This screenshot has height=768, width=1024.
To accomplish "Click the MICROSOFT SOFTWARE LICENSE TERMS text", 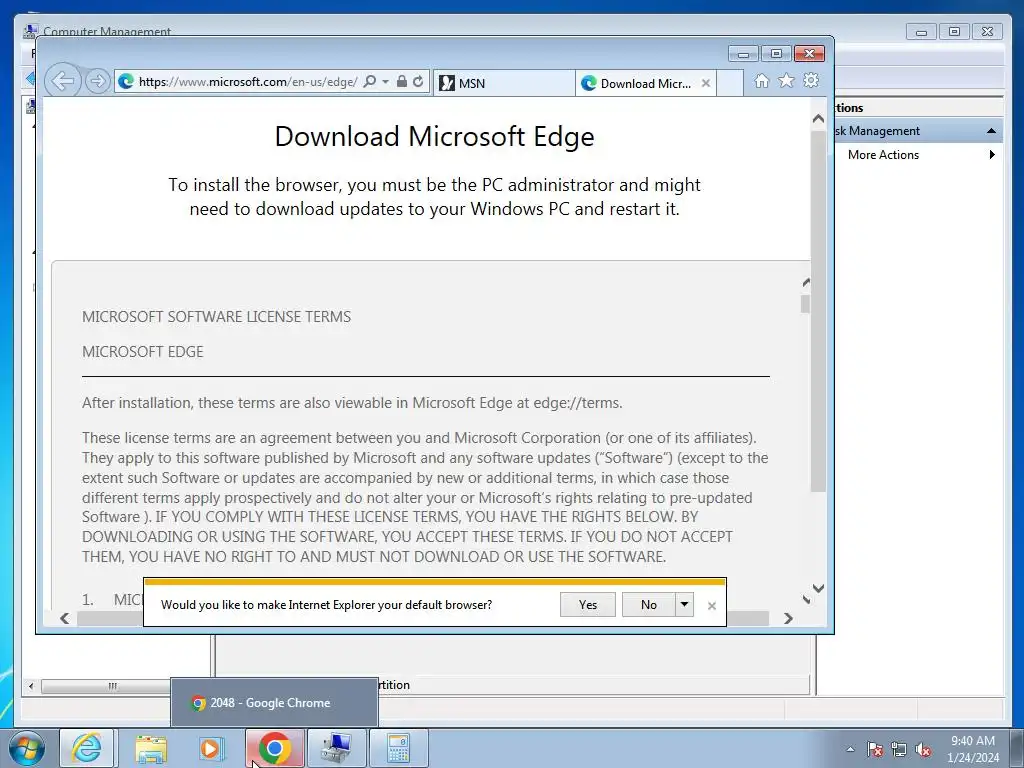I will (x=216, y=317).
